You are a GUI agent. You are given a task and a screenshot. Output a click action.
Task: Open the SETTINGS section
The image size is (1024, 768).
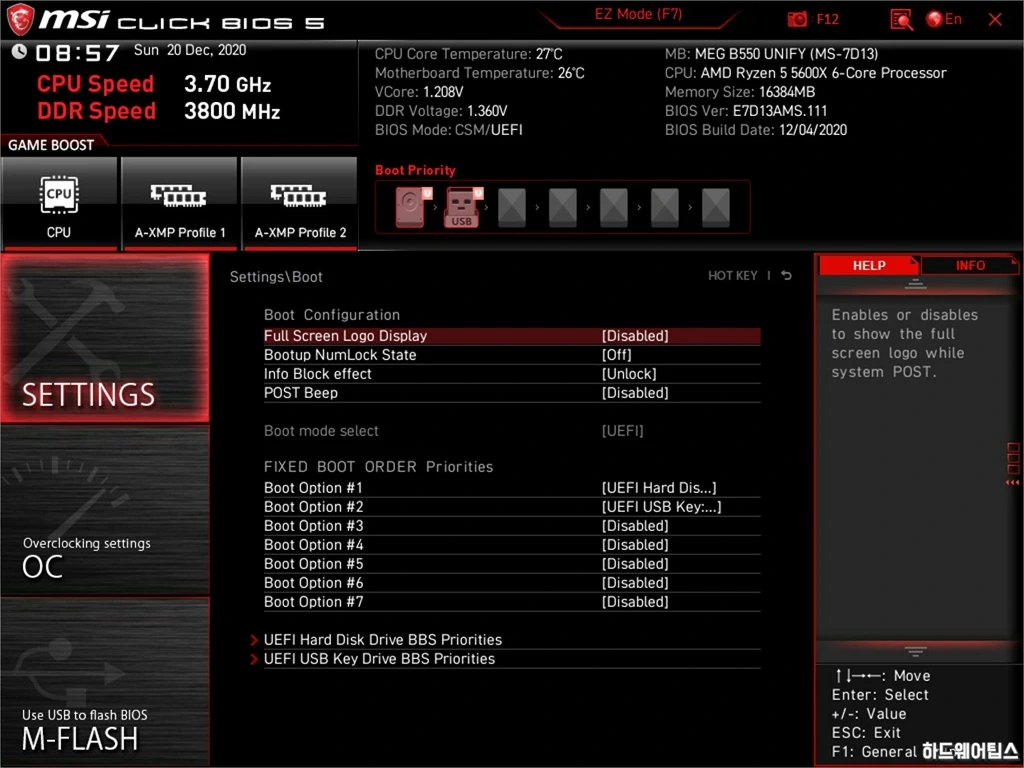105,338
